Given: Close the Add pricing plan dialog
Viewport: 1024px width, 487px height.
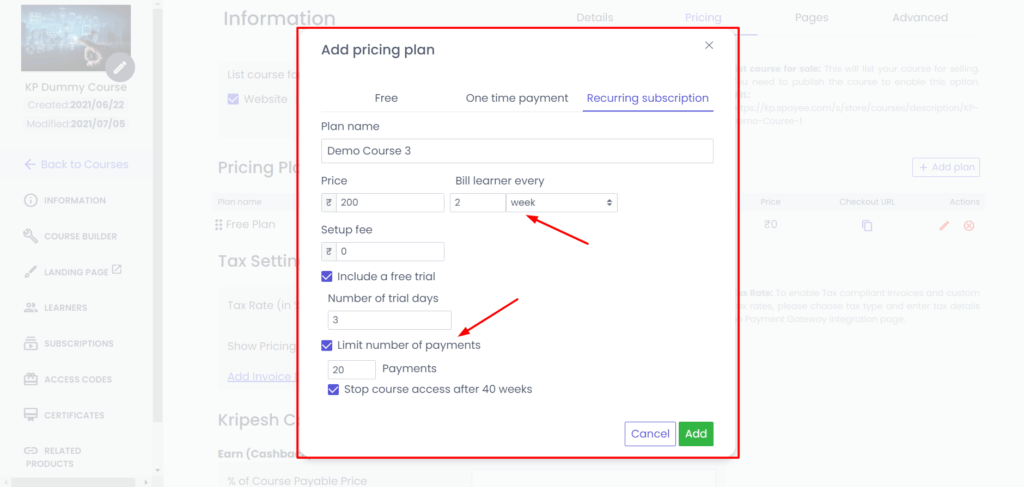Looking at the screenshot, I should point(709,45).
